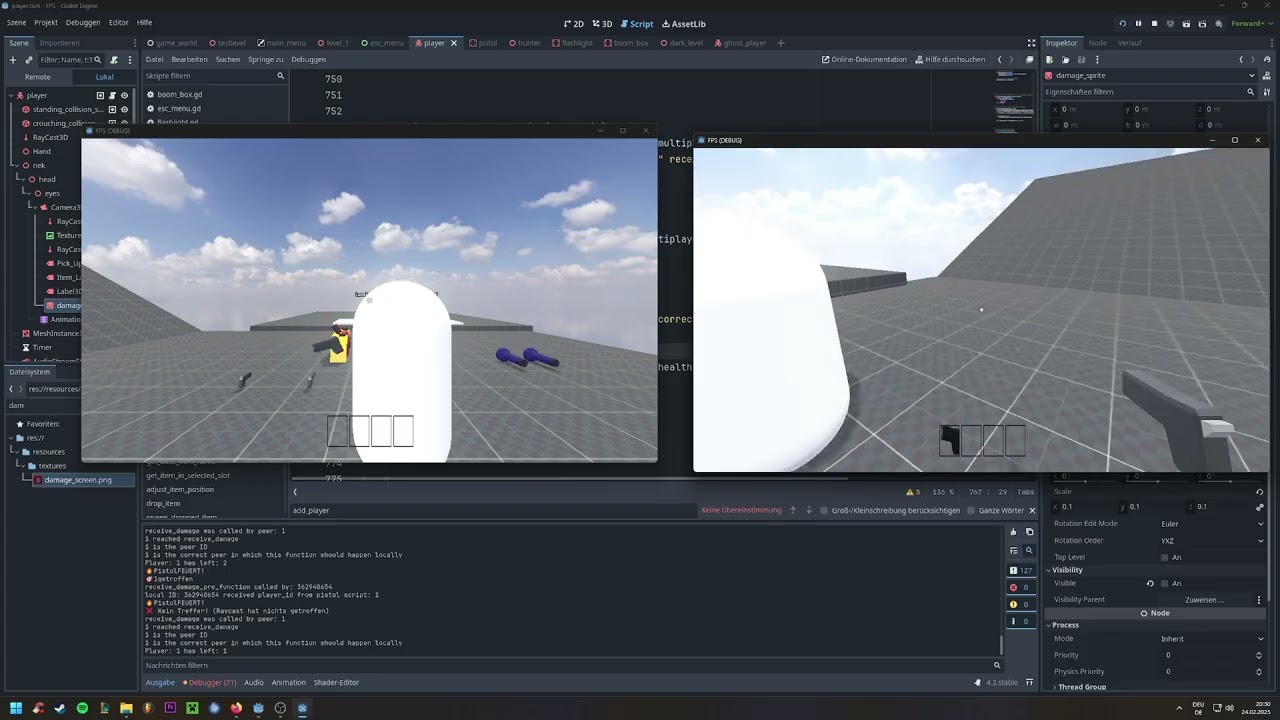Click the create new resource icon in Inspector
This screenshot has height=720, width=1280.
point(1049,60)
